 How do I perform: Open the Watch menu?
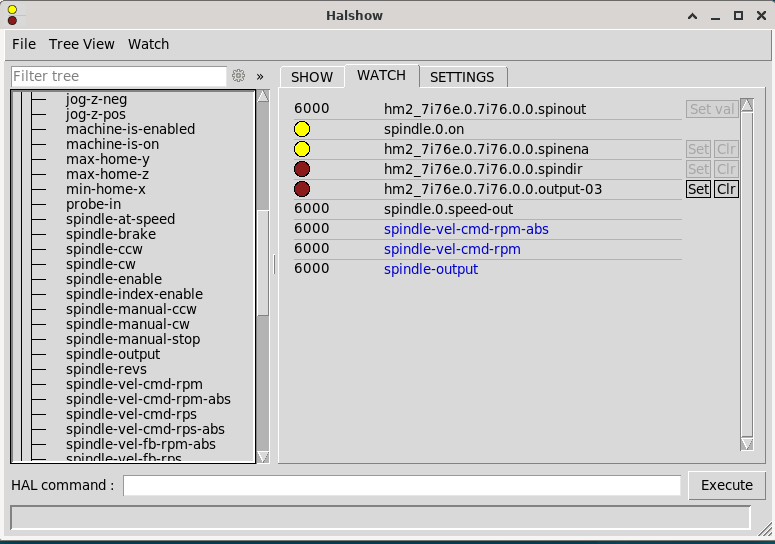148,44
